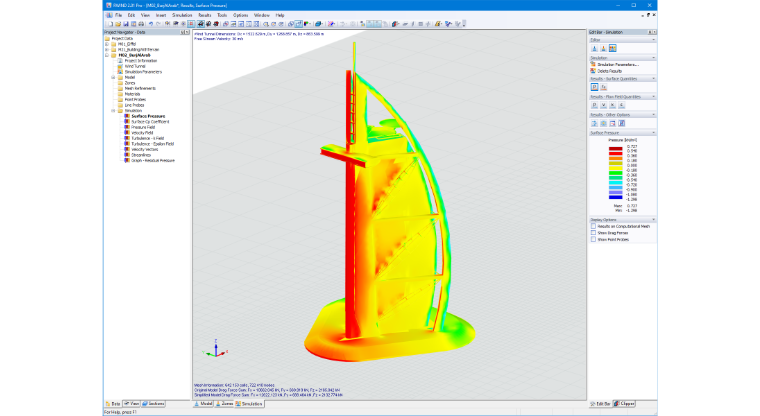760x416 pixels.
Task: Show surface pressure P under Surface Quantities
Action: (594, 87)
